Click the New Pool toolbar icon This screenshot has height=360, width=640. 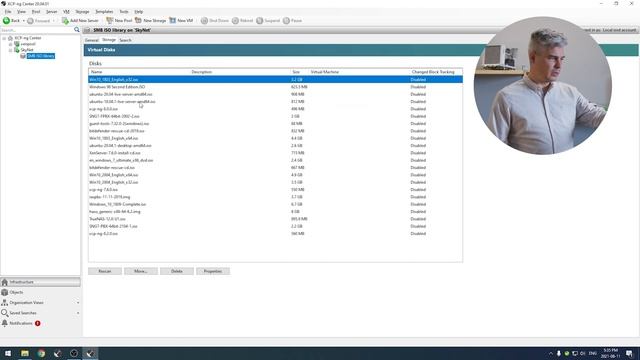[x=109, y=20]
